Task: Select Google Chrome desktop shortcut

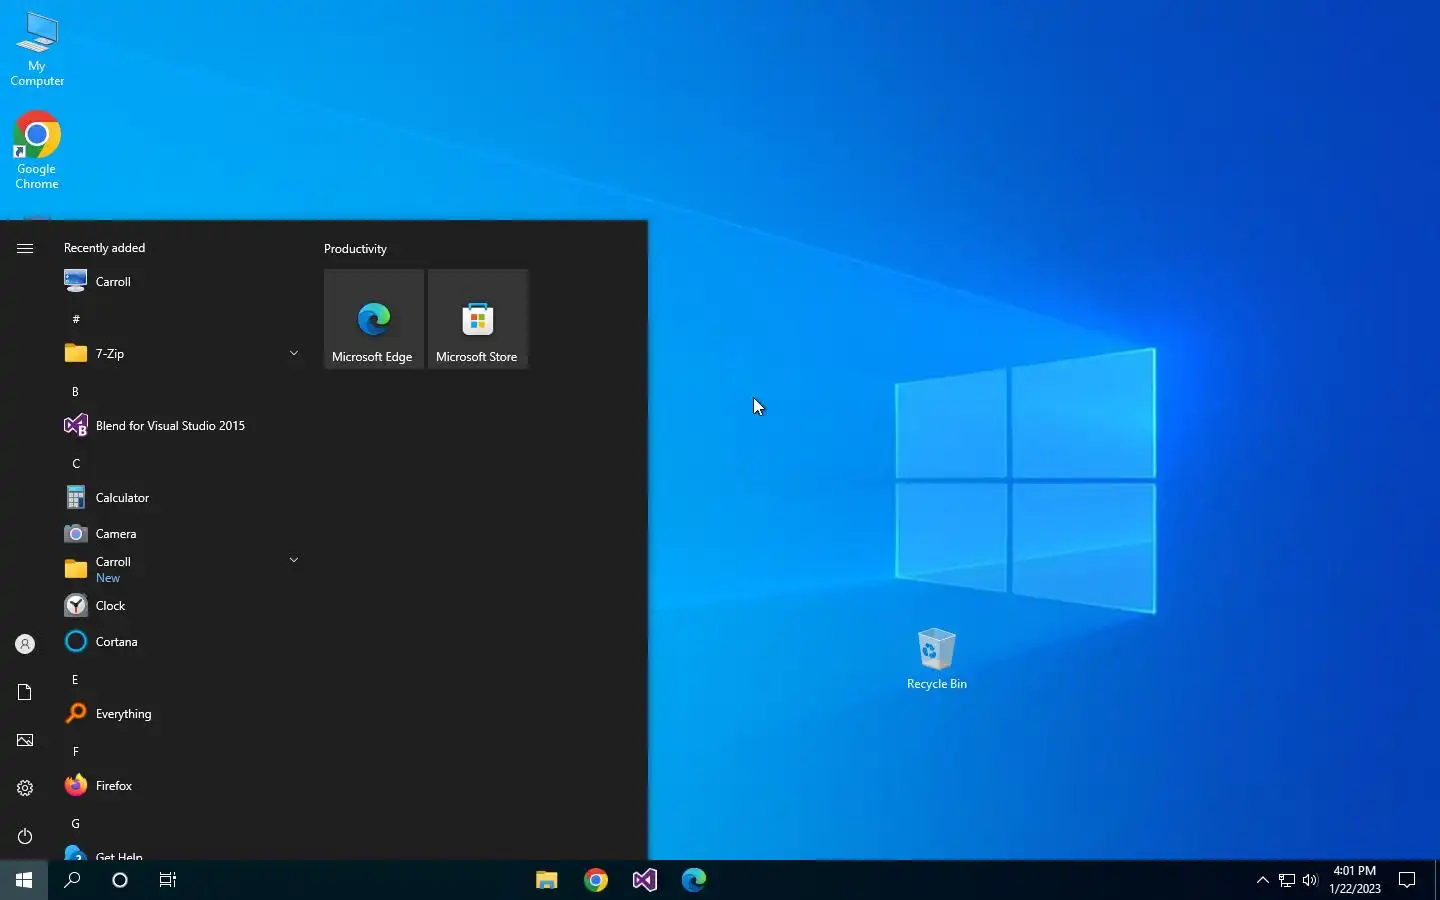Action: pos(37,150)
